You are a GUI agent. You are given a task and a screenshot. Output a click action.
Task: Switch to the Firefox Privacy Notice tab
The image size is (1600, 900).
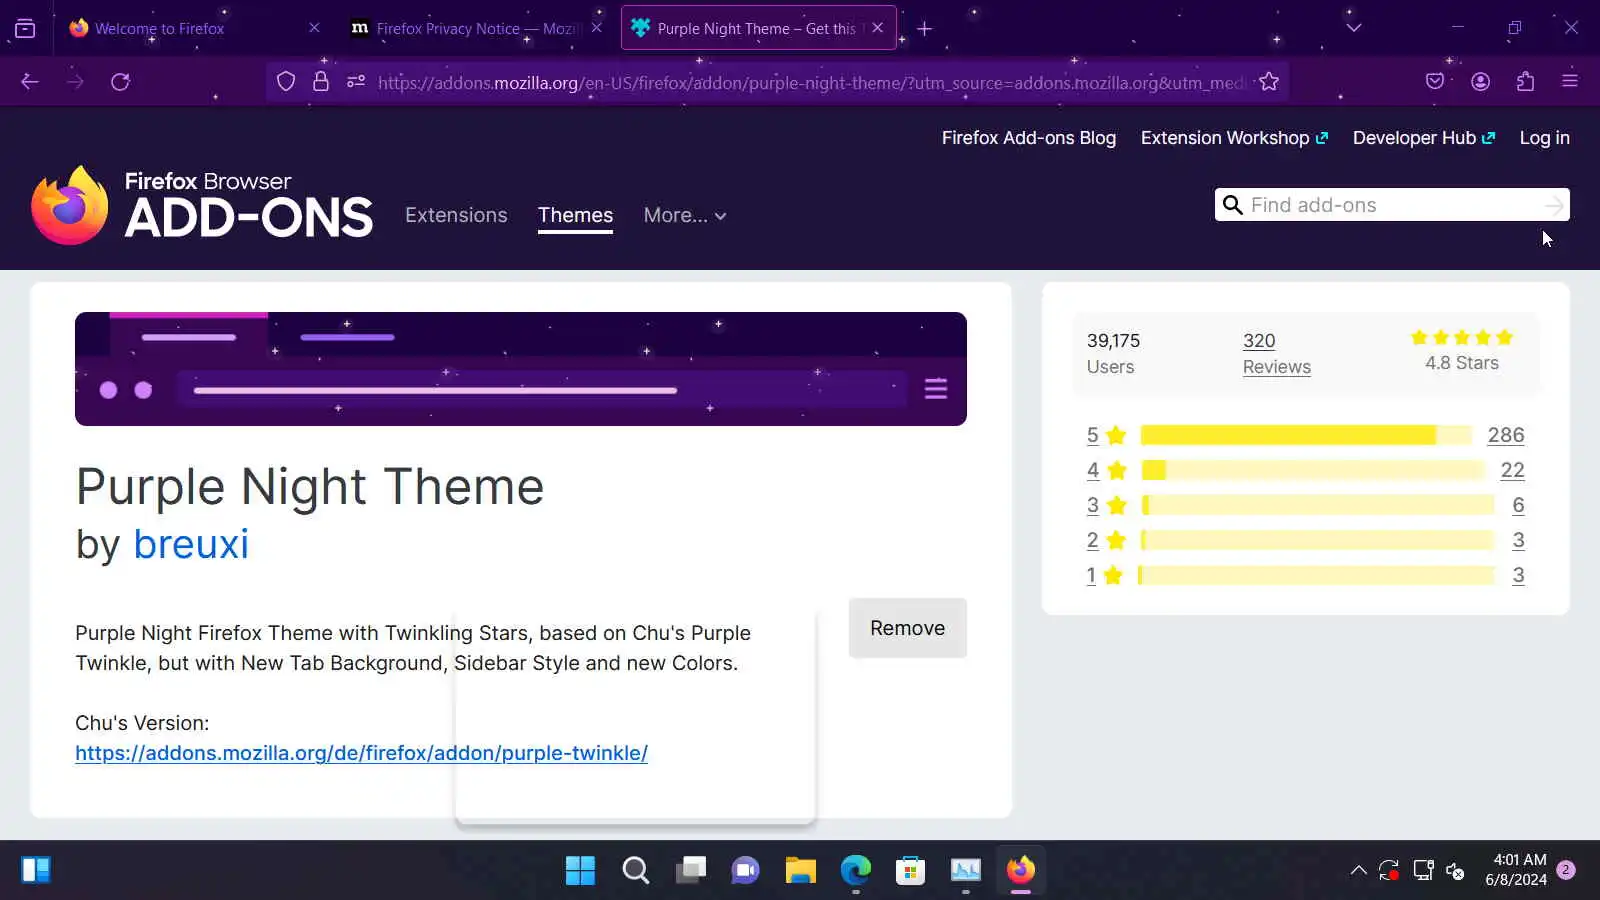coord(477,28)
